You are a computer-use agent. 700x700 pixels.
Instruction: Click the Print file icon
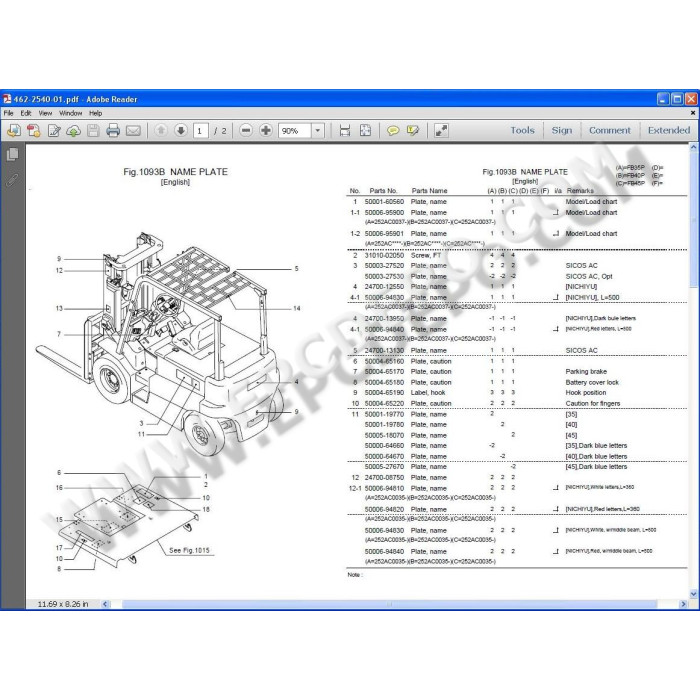tap(113, 131)
